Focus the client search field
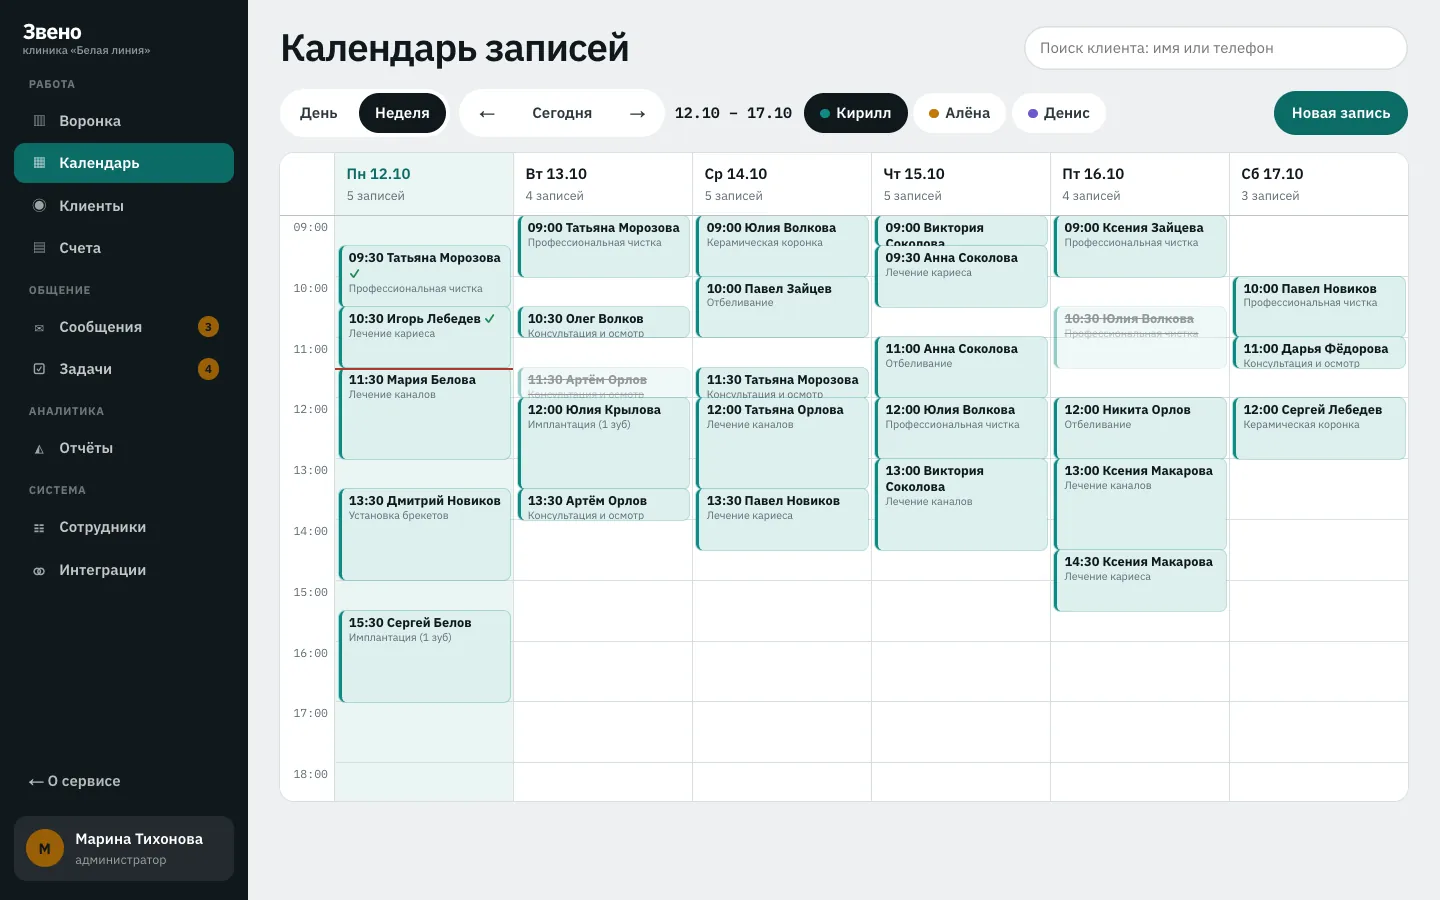This screenshot has width=1440, height=900. pyautogui.click(x=1216, y=48)
